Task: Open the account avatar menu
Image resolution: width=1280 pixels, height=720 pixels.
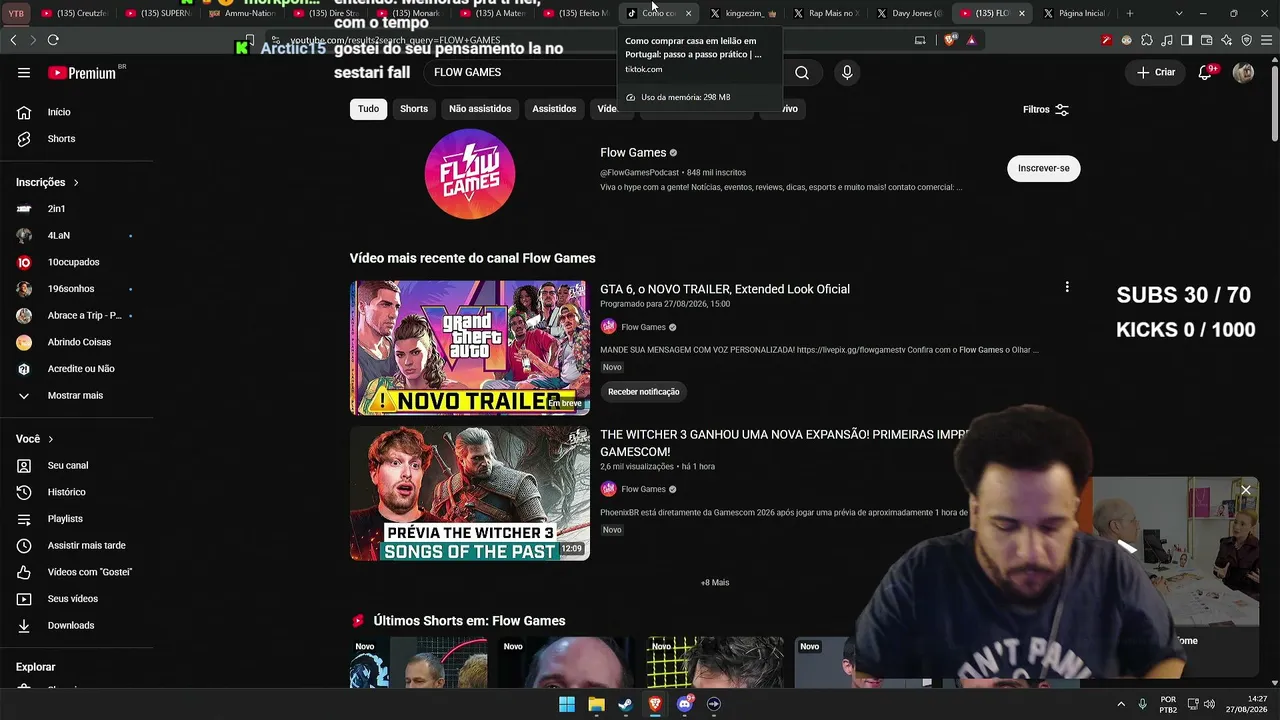Action: (x=1243, y=73)
